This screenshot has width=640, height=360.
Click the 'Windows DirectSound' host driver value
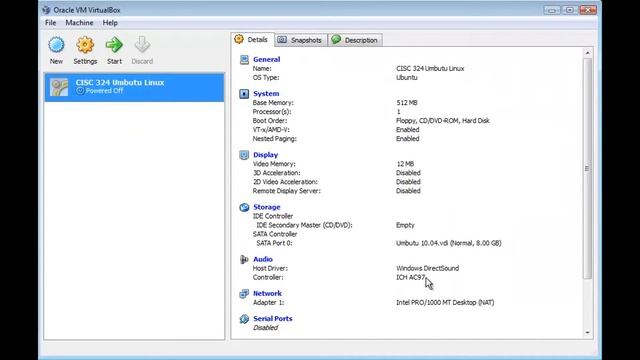click(x=427, y=269)
